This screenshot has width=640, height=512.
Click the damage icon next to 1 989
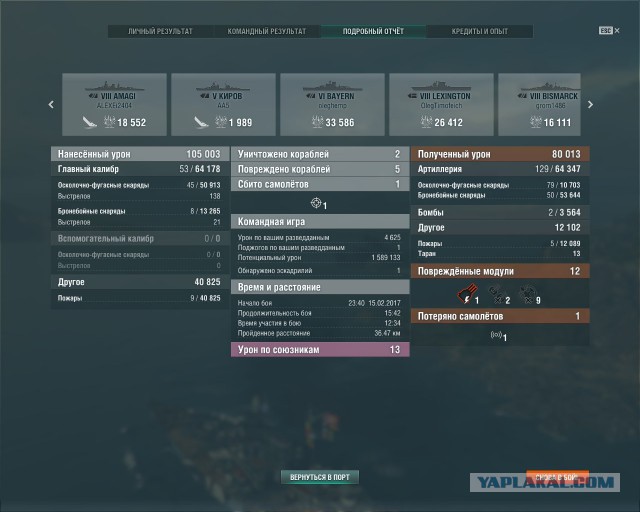[x=221, y=122]
